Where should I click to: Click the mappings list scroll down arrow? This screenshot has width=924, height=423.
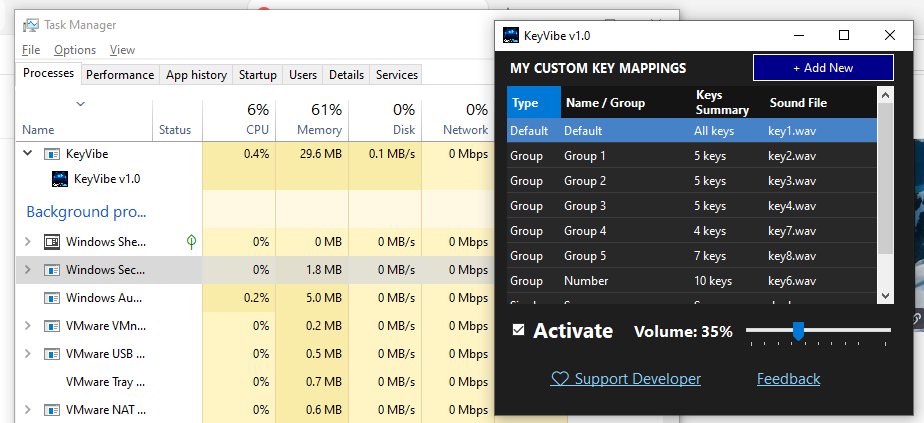(885, 295)
